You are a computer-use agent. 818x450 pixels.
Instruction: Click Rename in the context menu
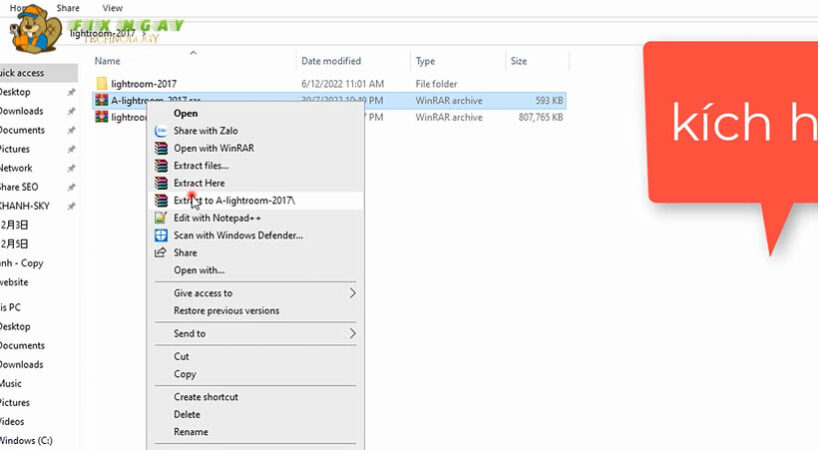click(x=191, y=432)
